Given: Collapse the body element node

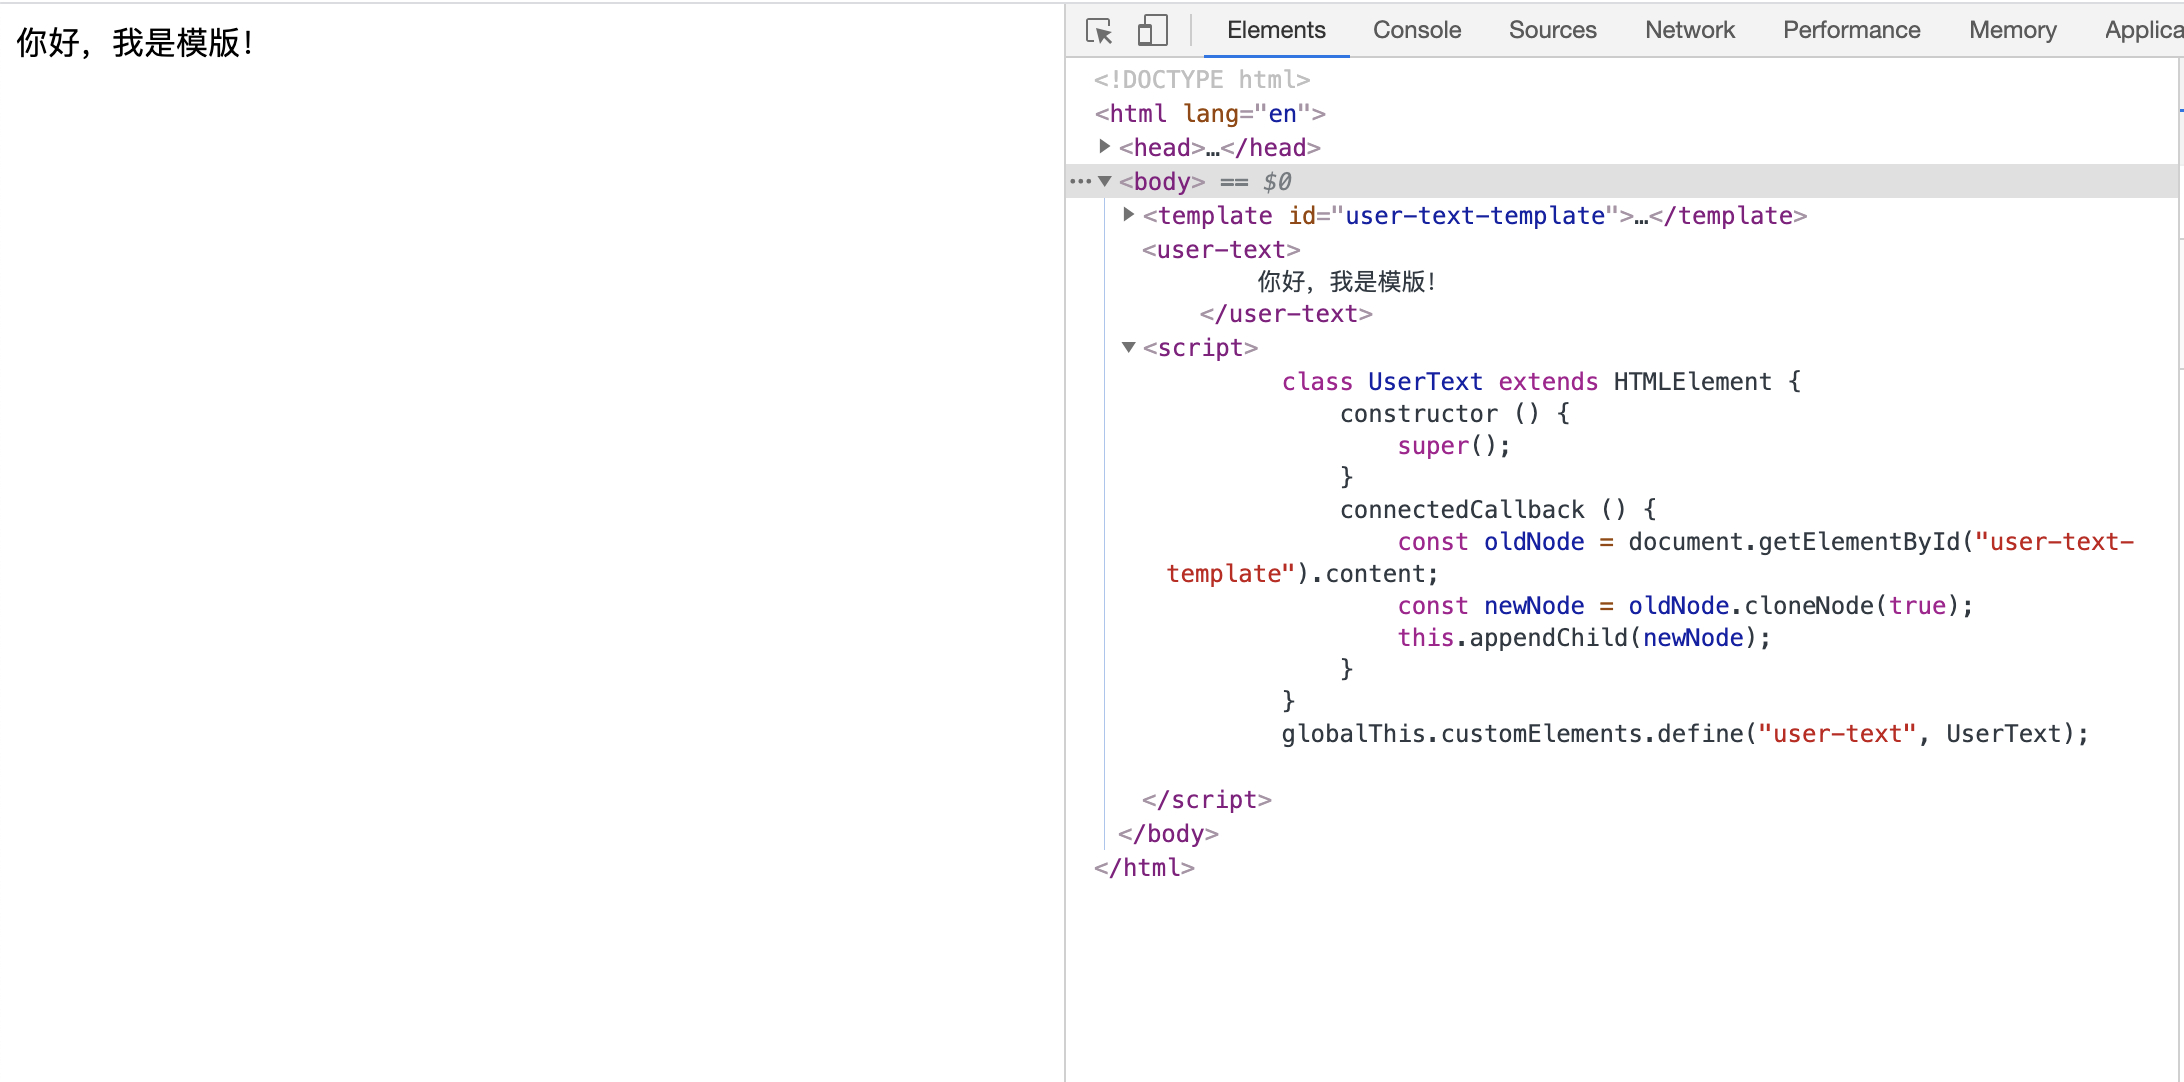Looking at the screenshot, I should click(1105, 181).
